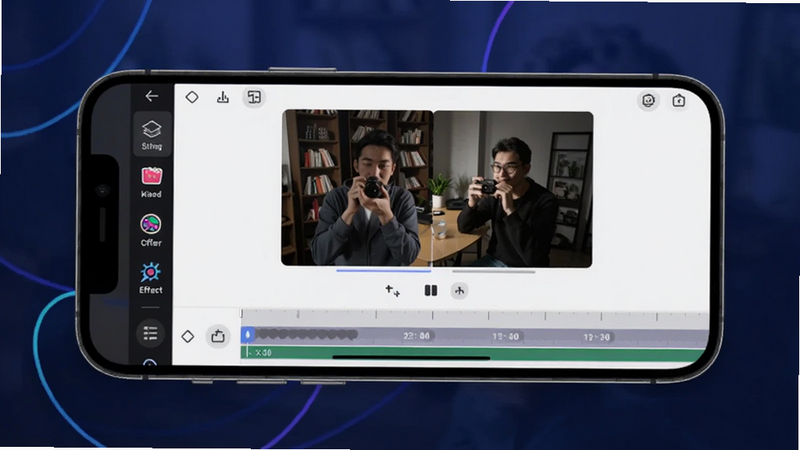Screen dimensions: 800x450
Task: Tap the export icon at top right
Action: pyautogui.click(x=679, y=101)
